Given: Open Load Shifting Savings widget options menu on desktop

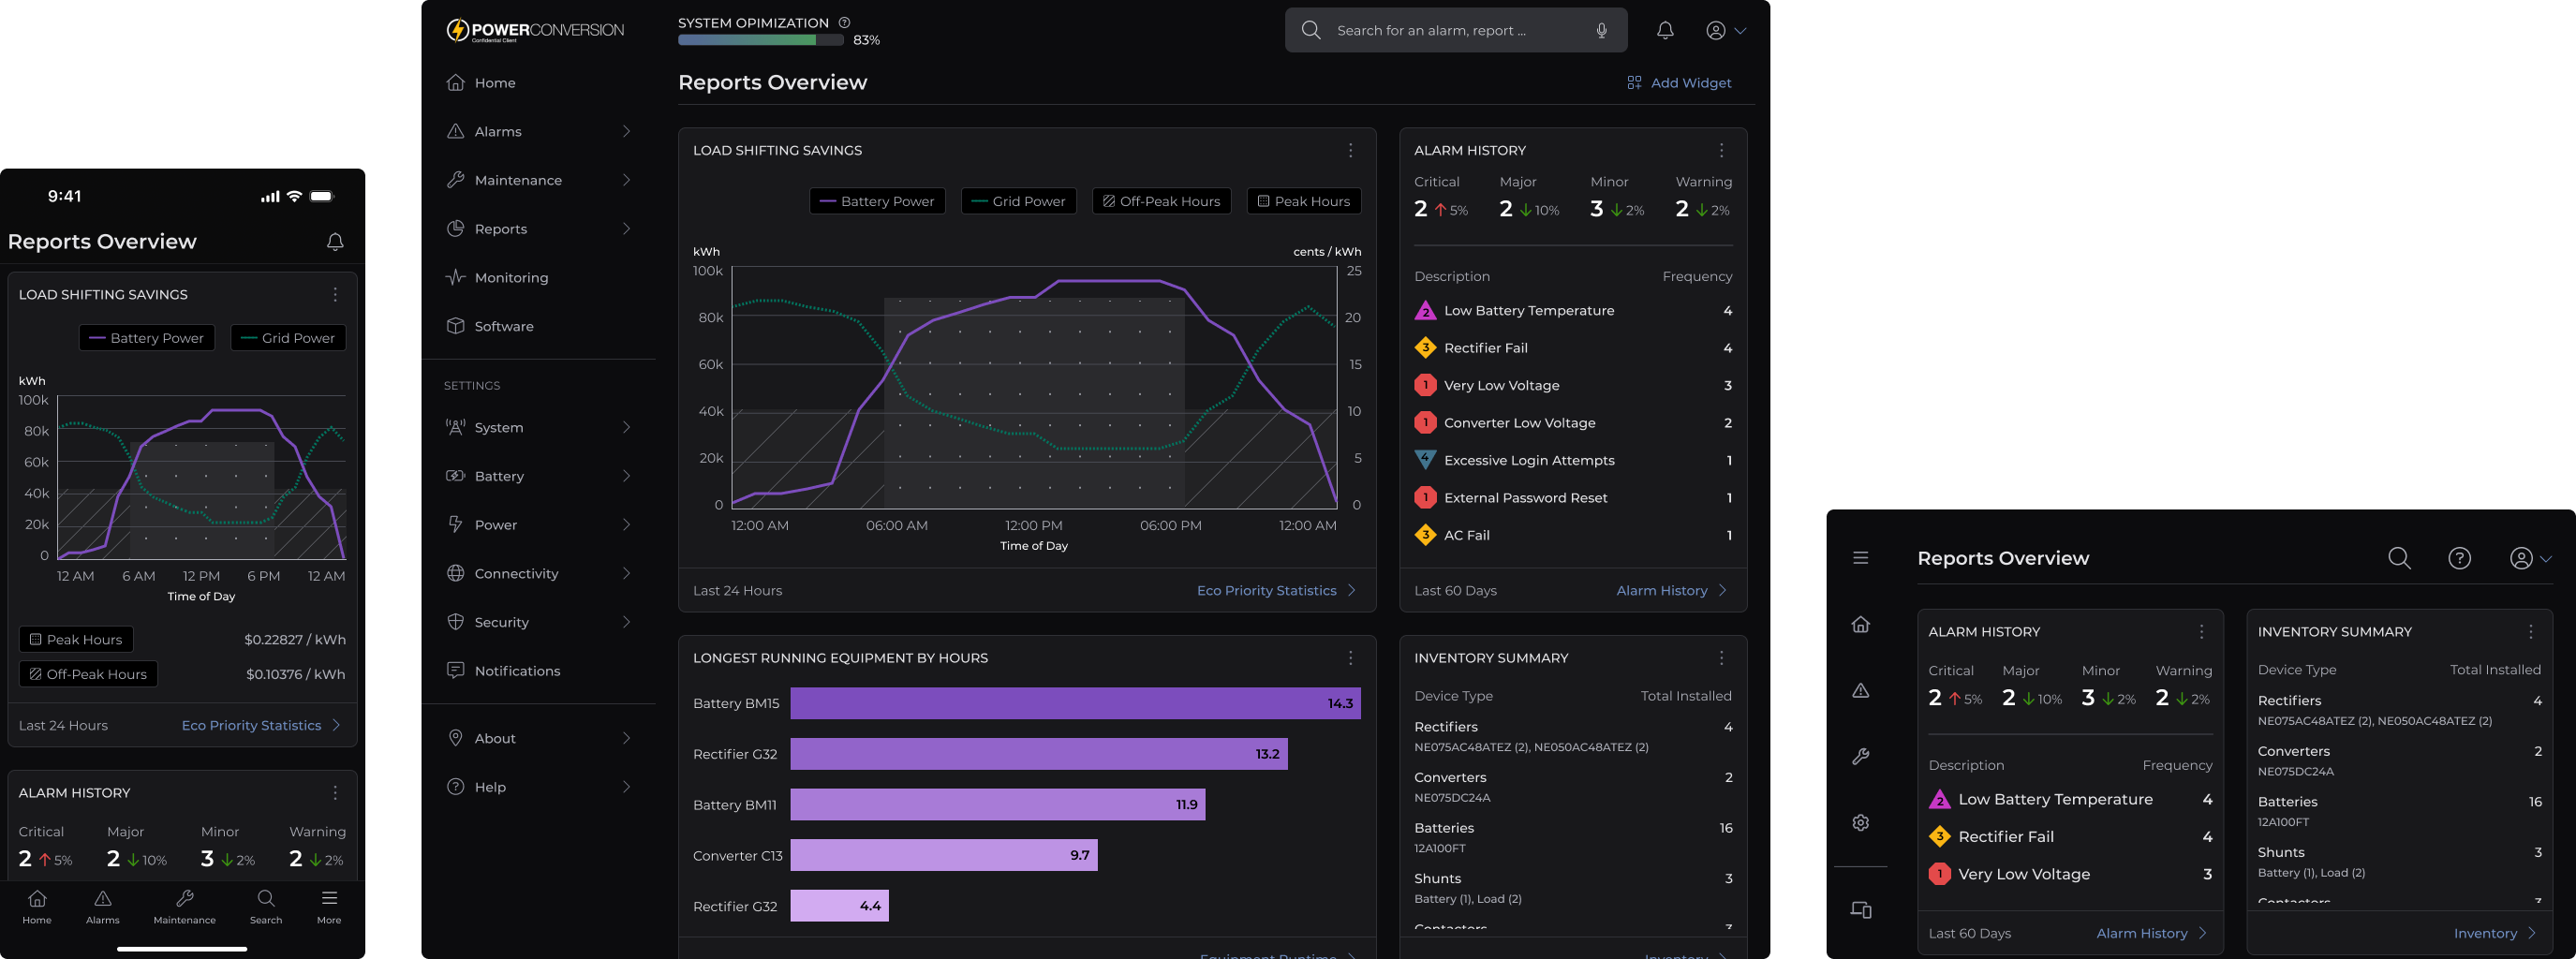Looking at the screenshot, I should point(1350,150).
